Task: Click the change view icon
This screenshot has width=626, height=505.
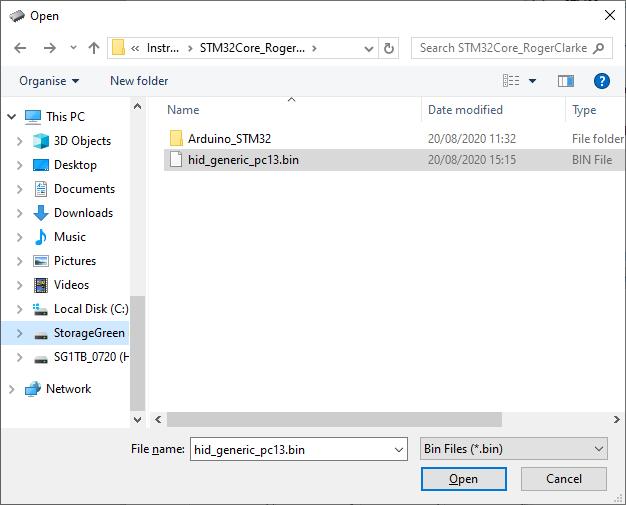Action: point(512,81)
